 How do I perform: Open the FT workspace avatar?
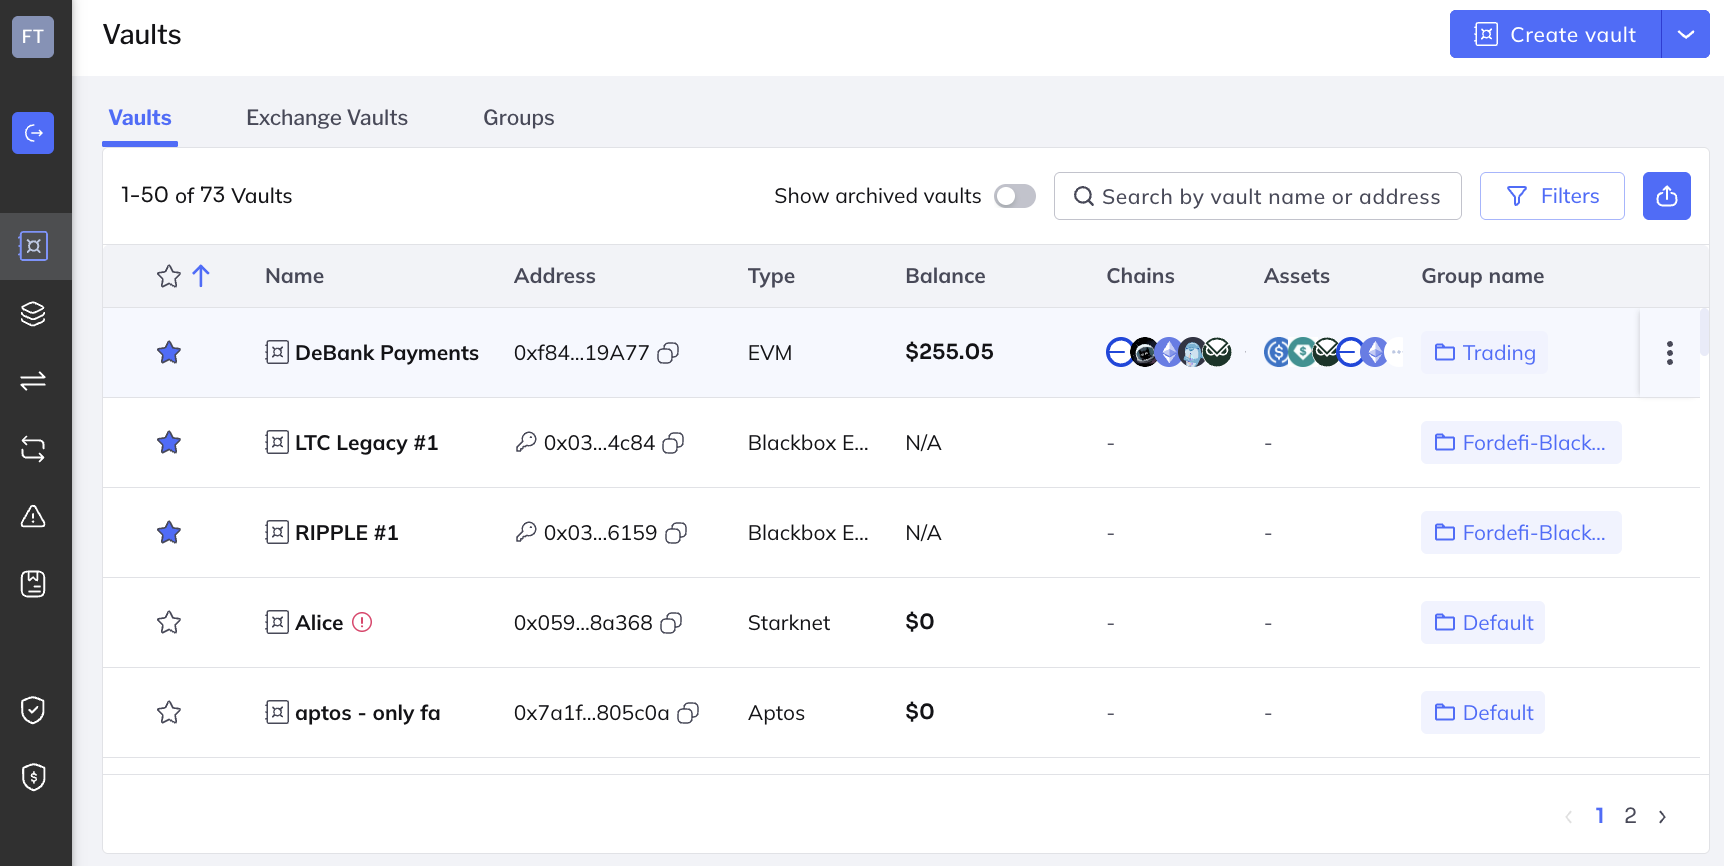33,37
